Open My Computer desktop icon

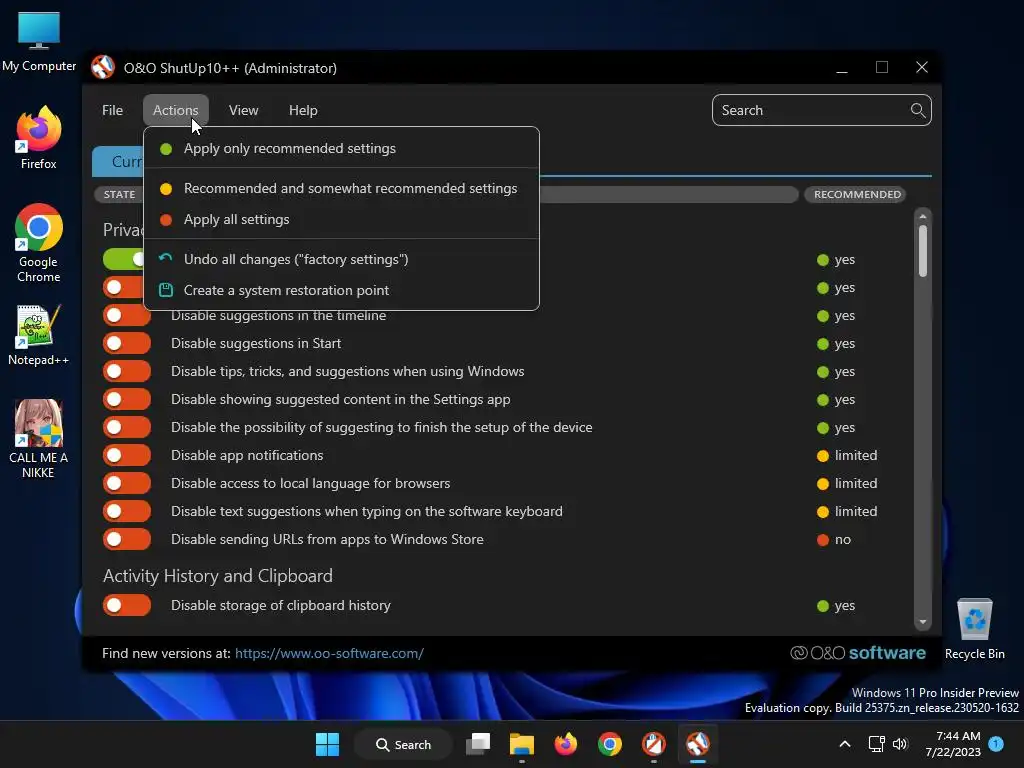click(x=39, y=41)
